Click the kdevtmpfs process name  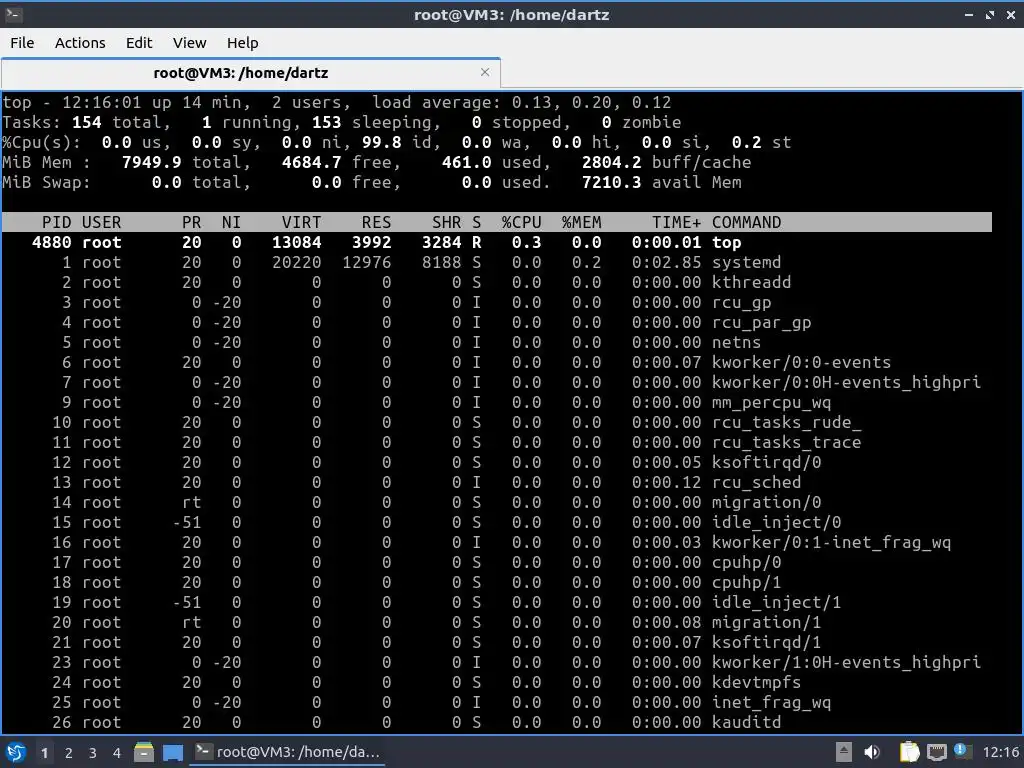tap(756, 682)
